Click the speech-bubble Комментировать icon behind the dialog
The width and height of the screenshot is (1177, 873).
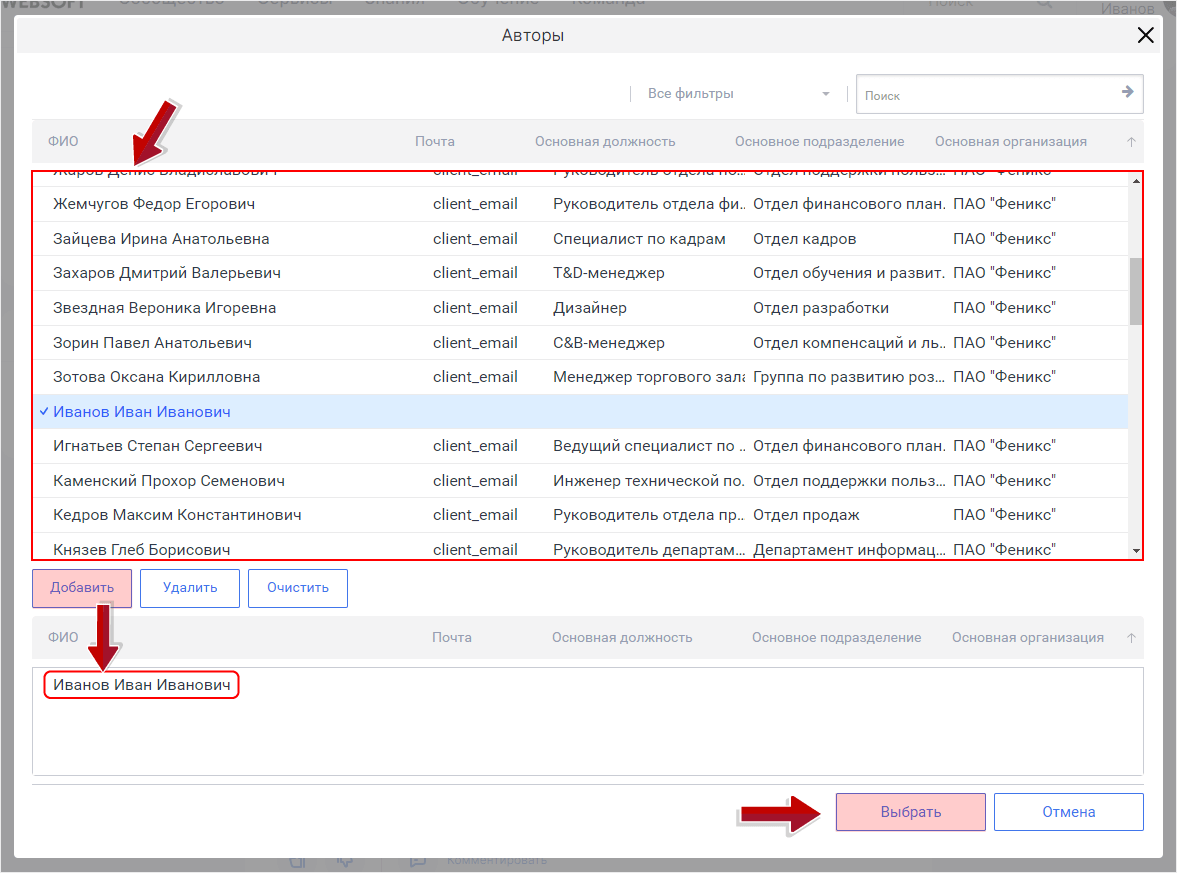point(418,860)
